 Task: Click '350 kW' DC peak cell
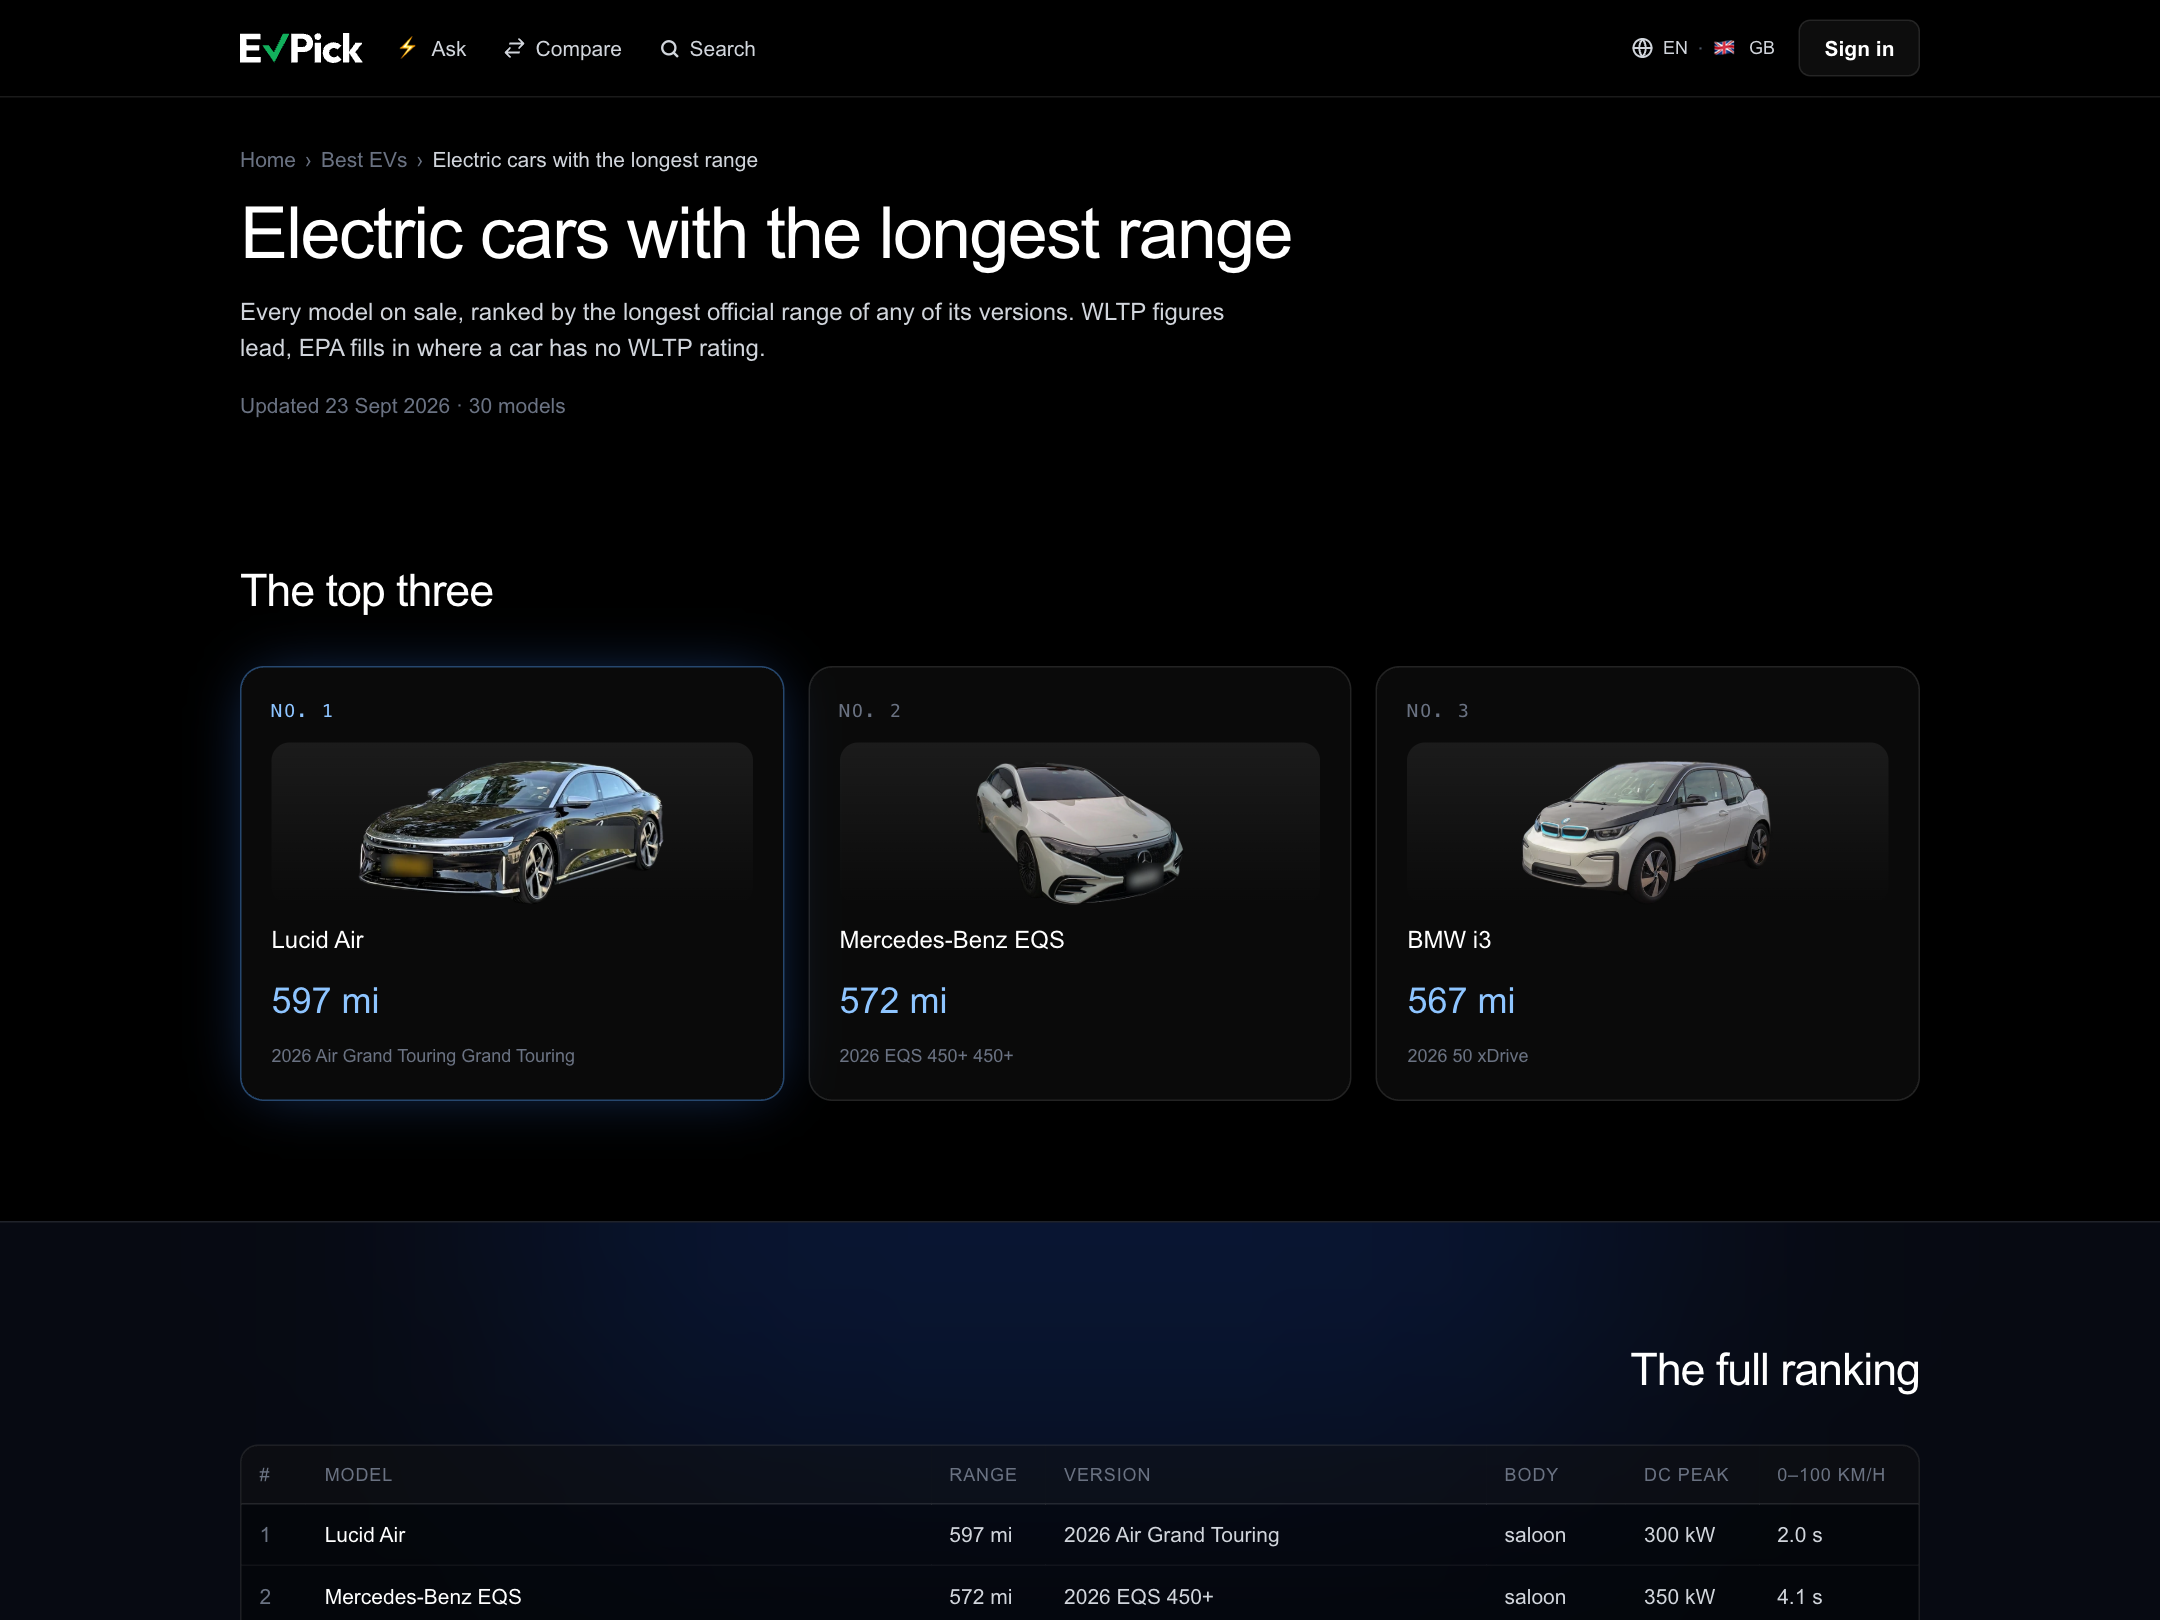[1679, 1597]
